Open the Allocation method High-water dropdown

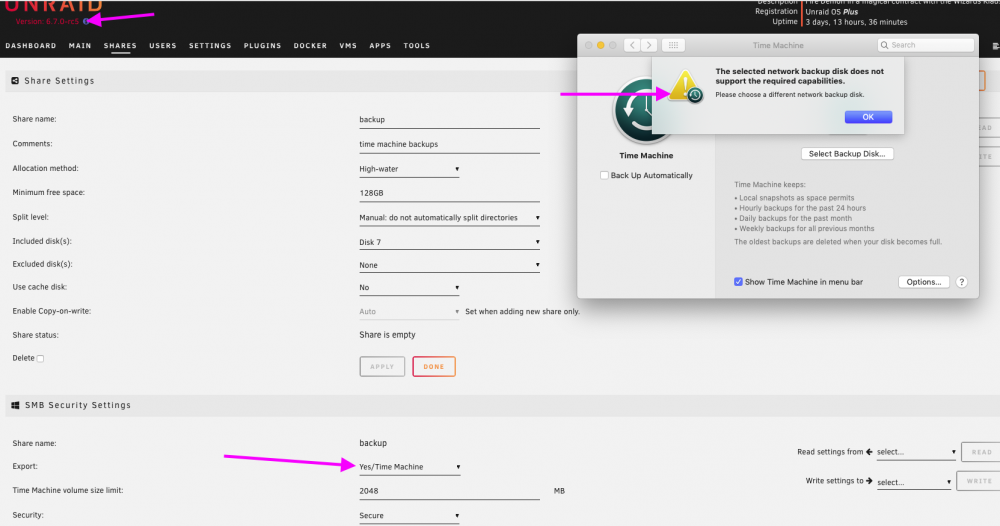pos(409,169)
